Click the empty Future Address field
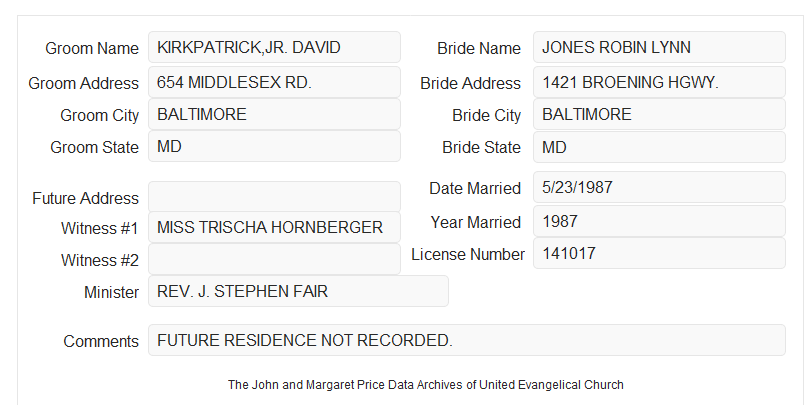This screenshot has height=405, width=805. tap(274, 197)
